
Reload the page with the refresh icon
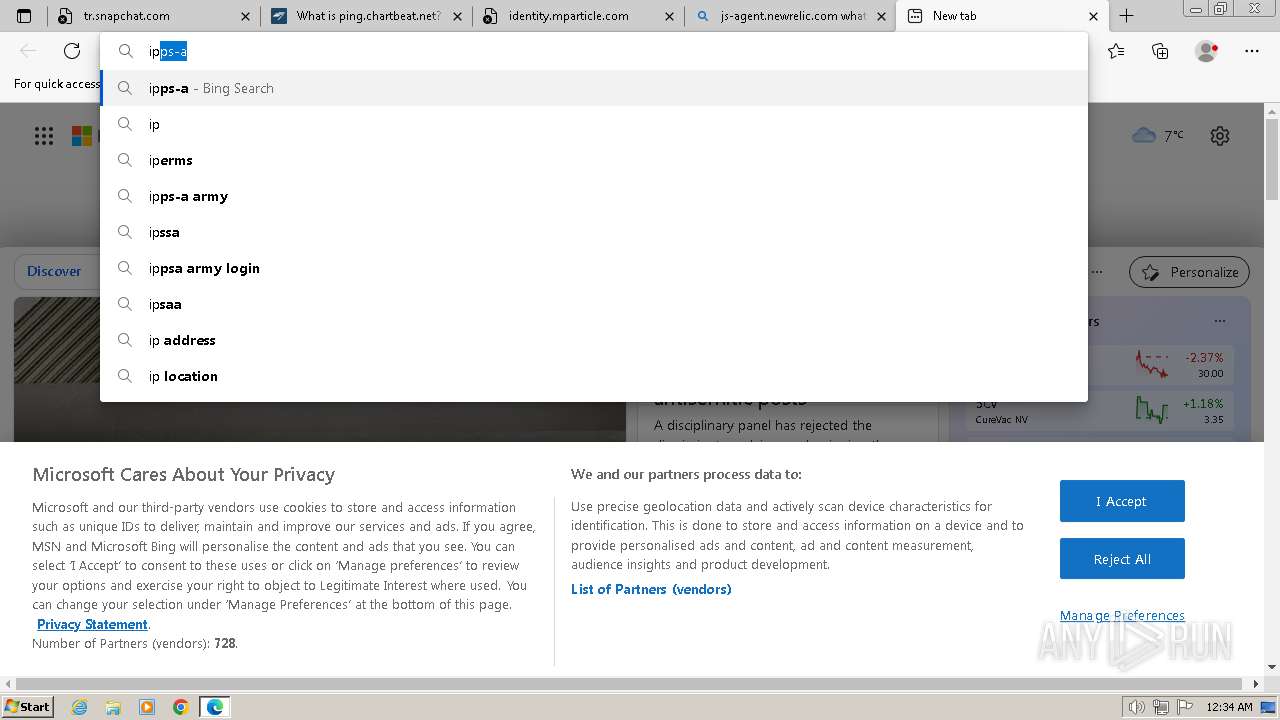click(x=72, y=51)
